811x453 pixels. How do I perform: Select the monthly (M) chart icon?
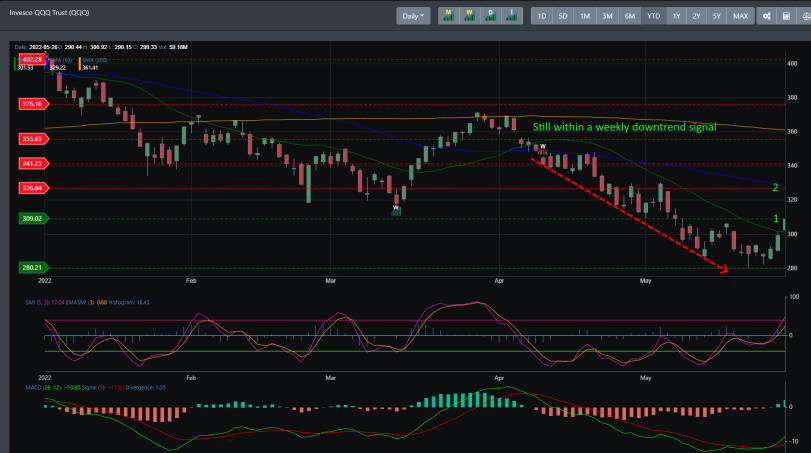pyautogui.click(x=448, y=16)
